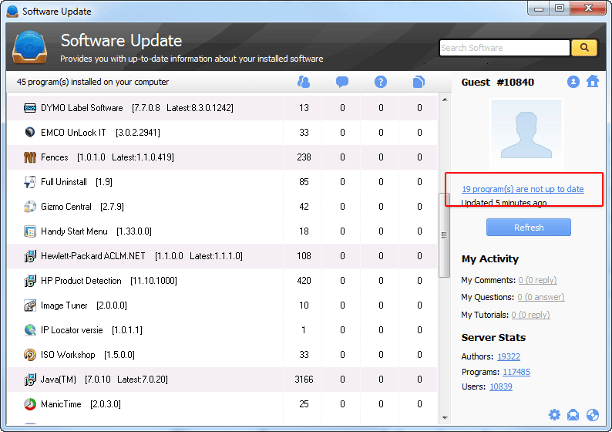
Task: Select the ISO Workshop [1.5.0.0] row text
Action: pyautogui.click(x=88, y=355)
